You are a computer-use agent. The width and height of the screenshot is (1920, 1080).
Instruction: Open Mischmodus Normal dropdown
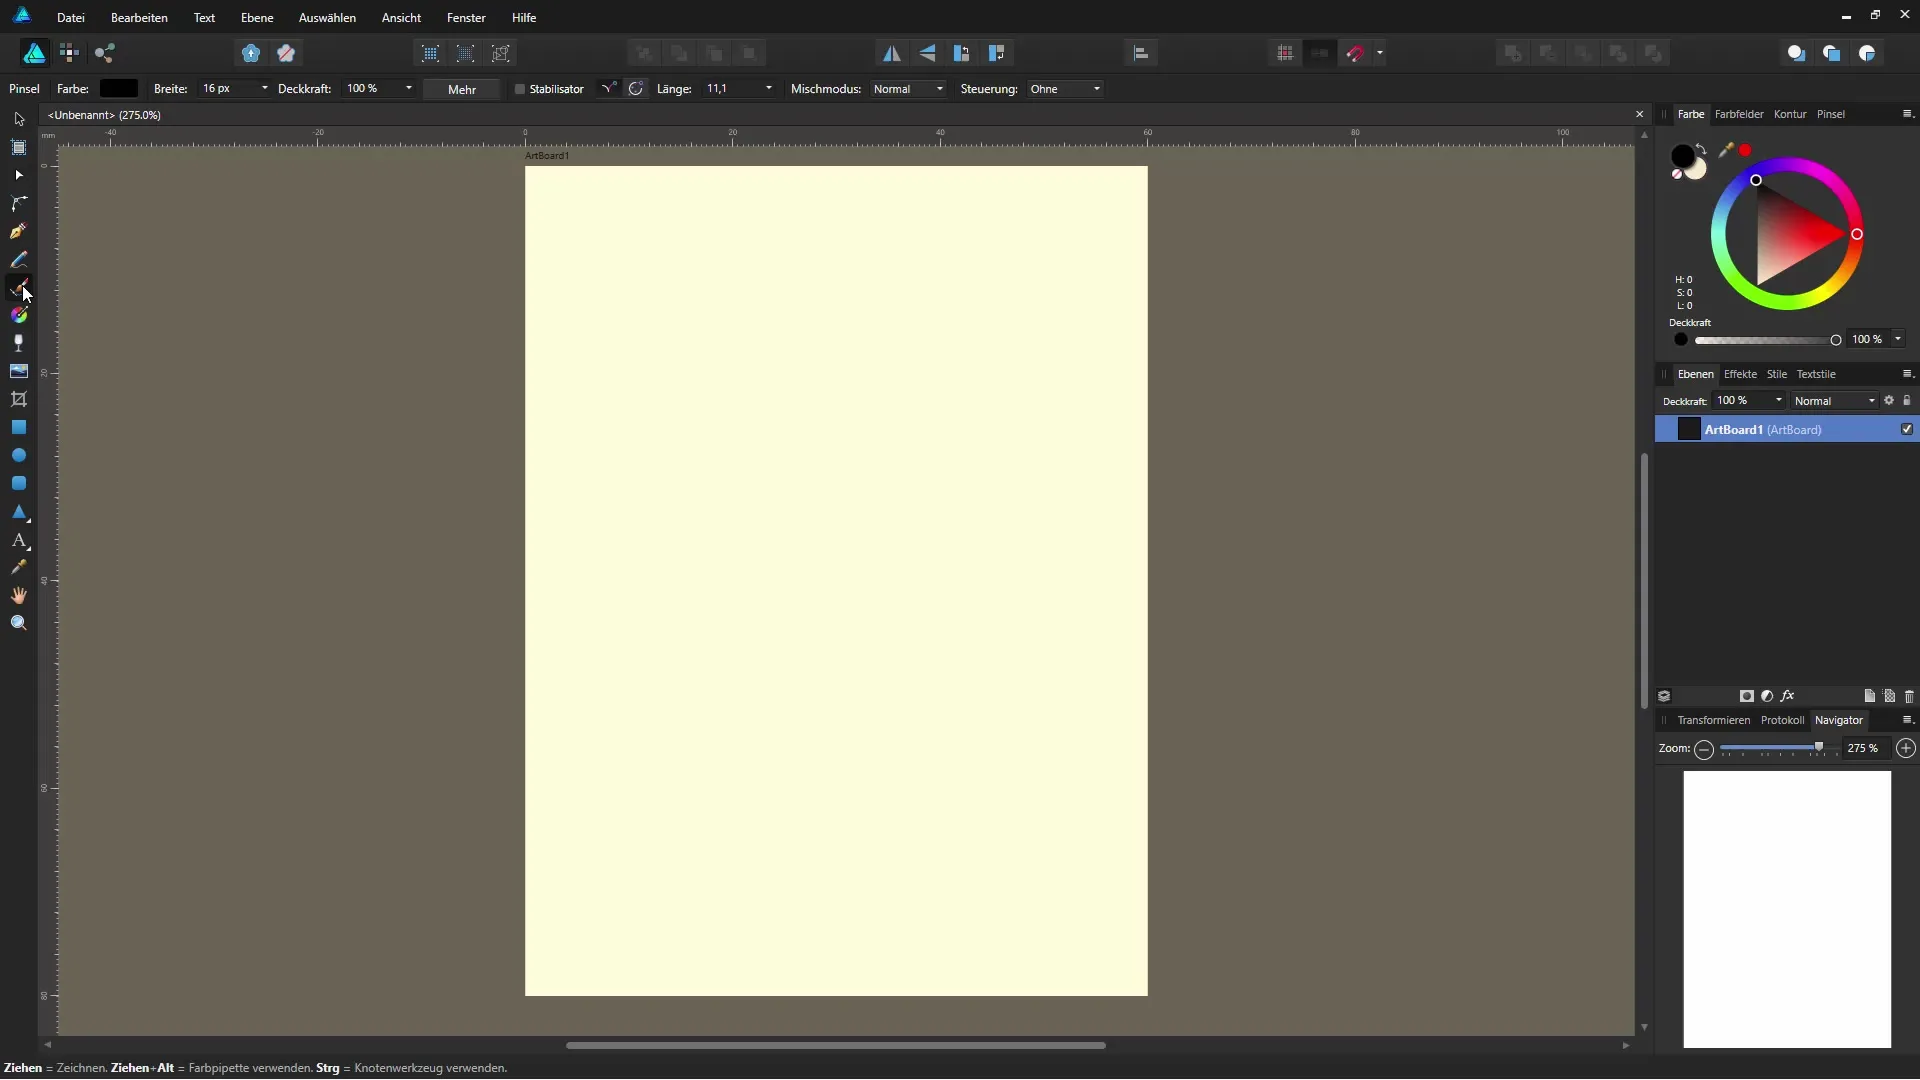908,89
